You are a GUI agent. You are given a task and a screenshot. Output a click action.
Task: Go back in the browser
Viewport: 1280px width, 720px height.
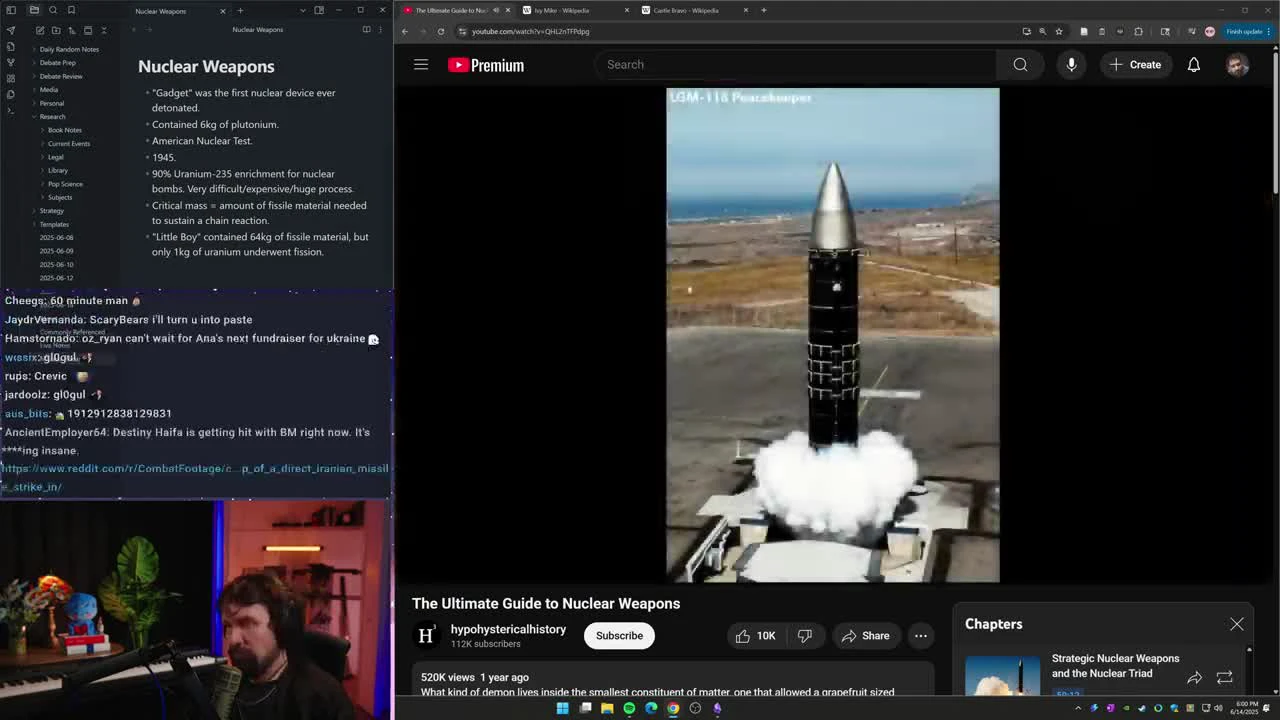point(405,31)
